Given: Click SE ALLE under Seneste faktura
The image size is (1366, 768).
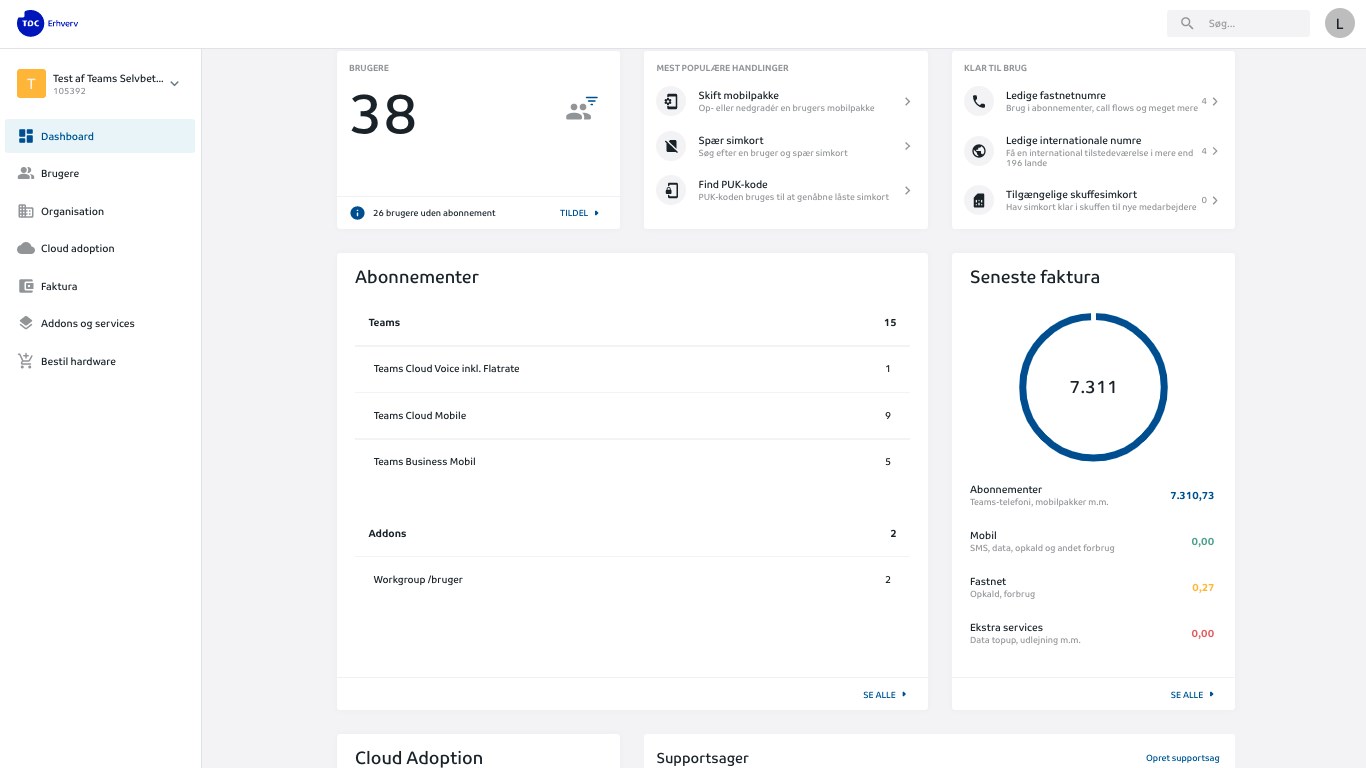Looking at the screenshot, I should pos(1192,695).
